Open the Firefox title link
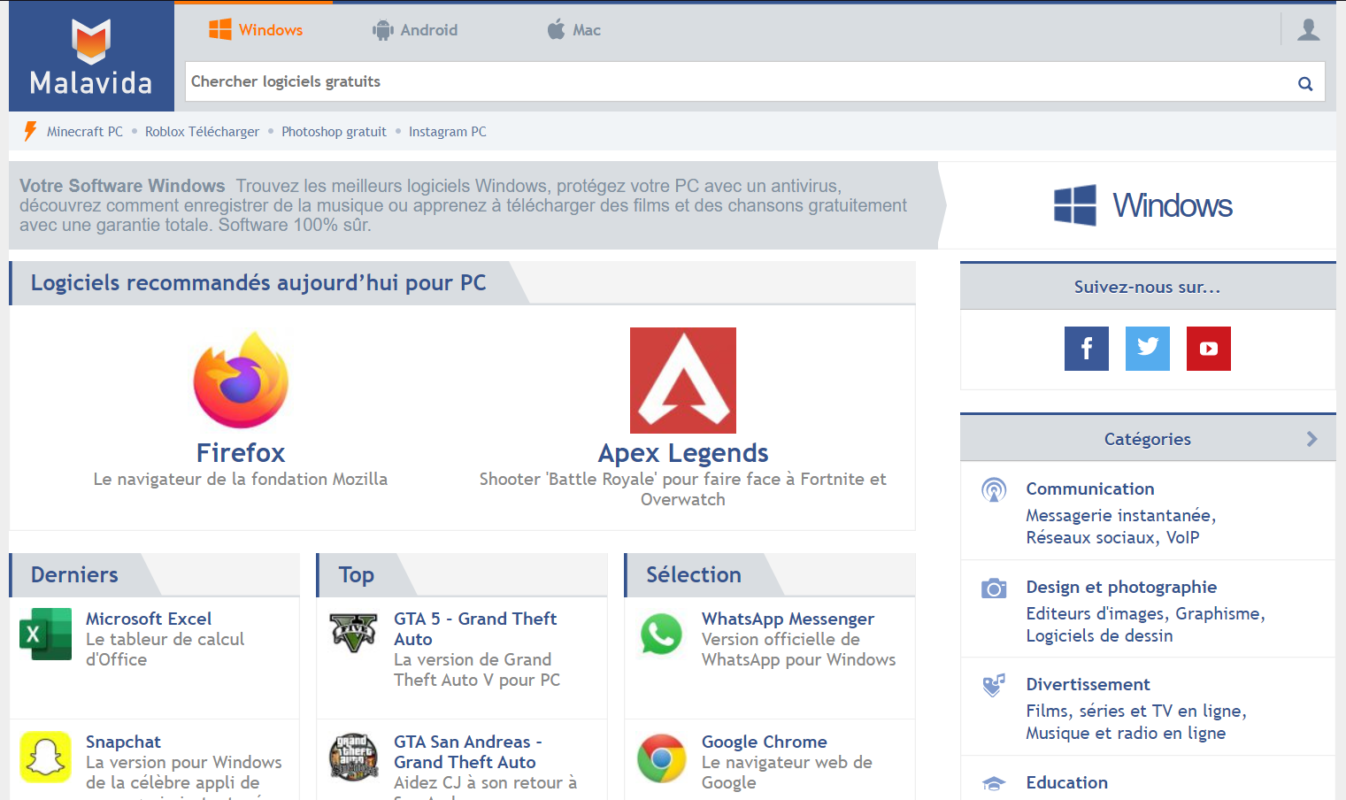This screenshot has height=800, width=1346. click(241, 453)
